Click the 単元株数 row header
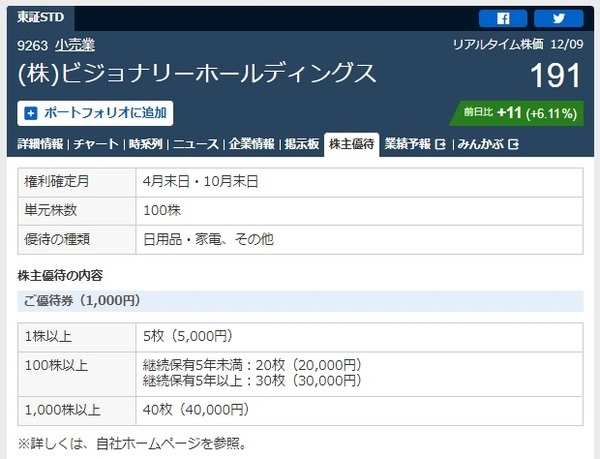Screen dimensions: 600x459 pos(77,211)
